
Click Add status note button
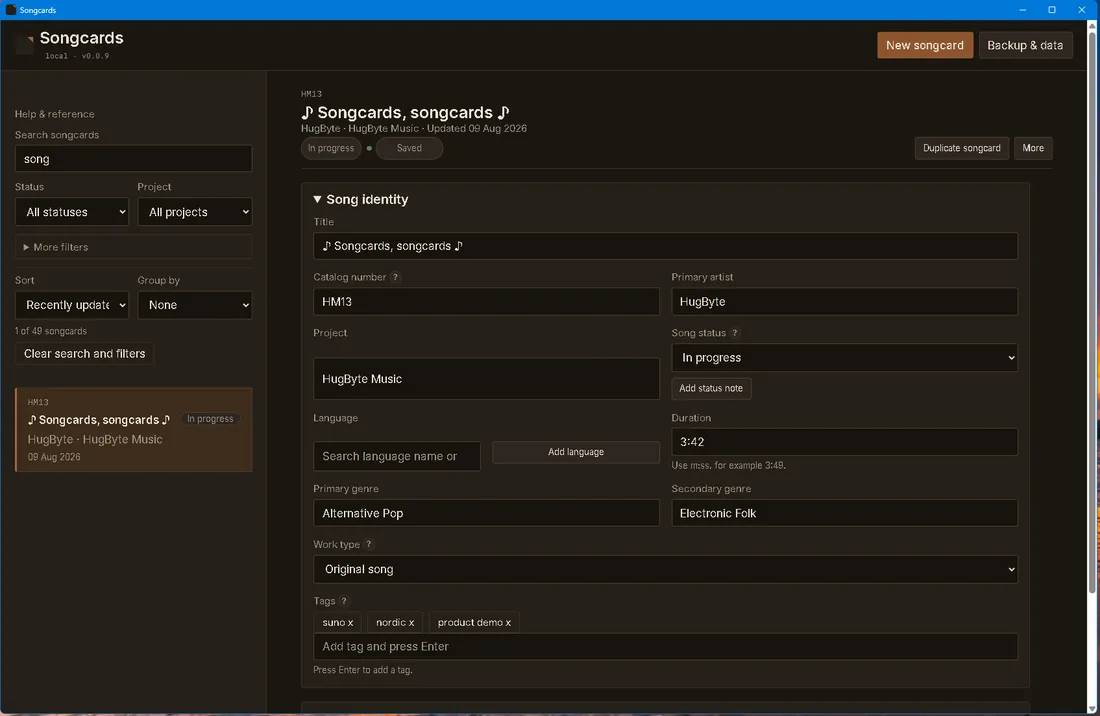pos(711,389)
